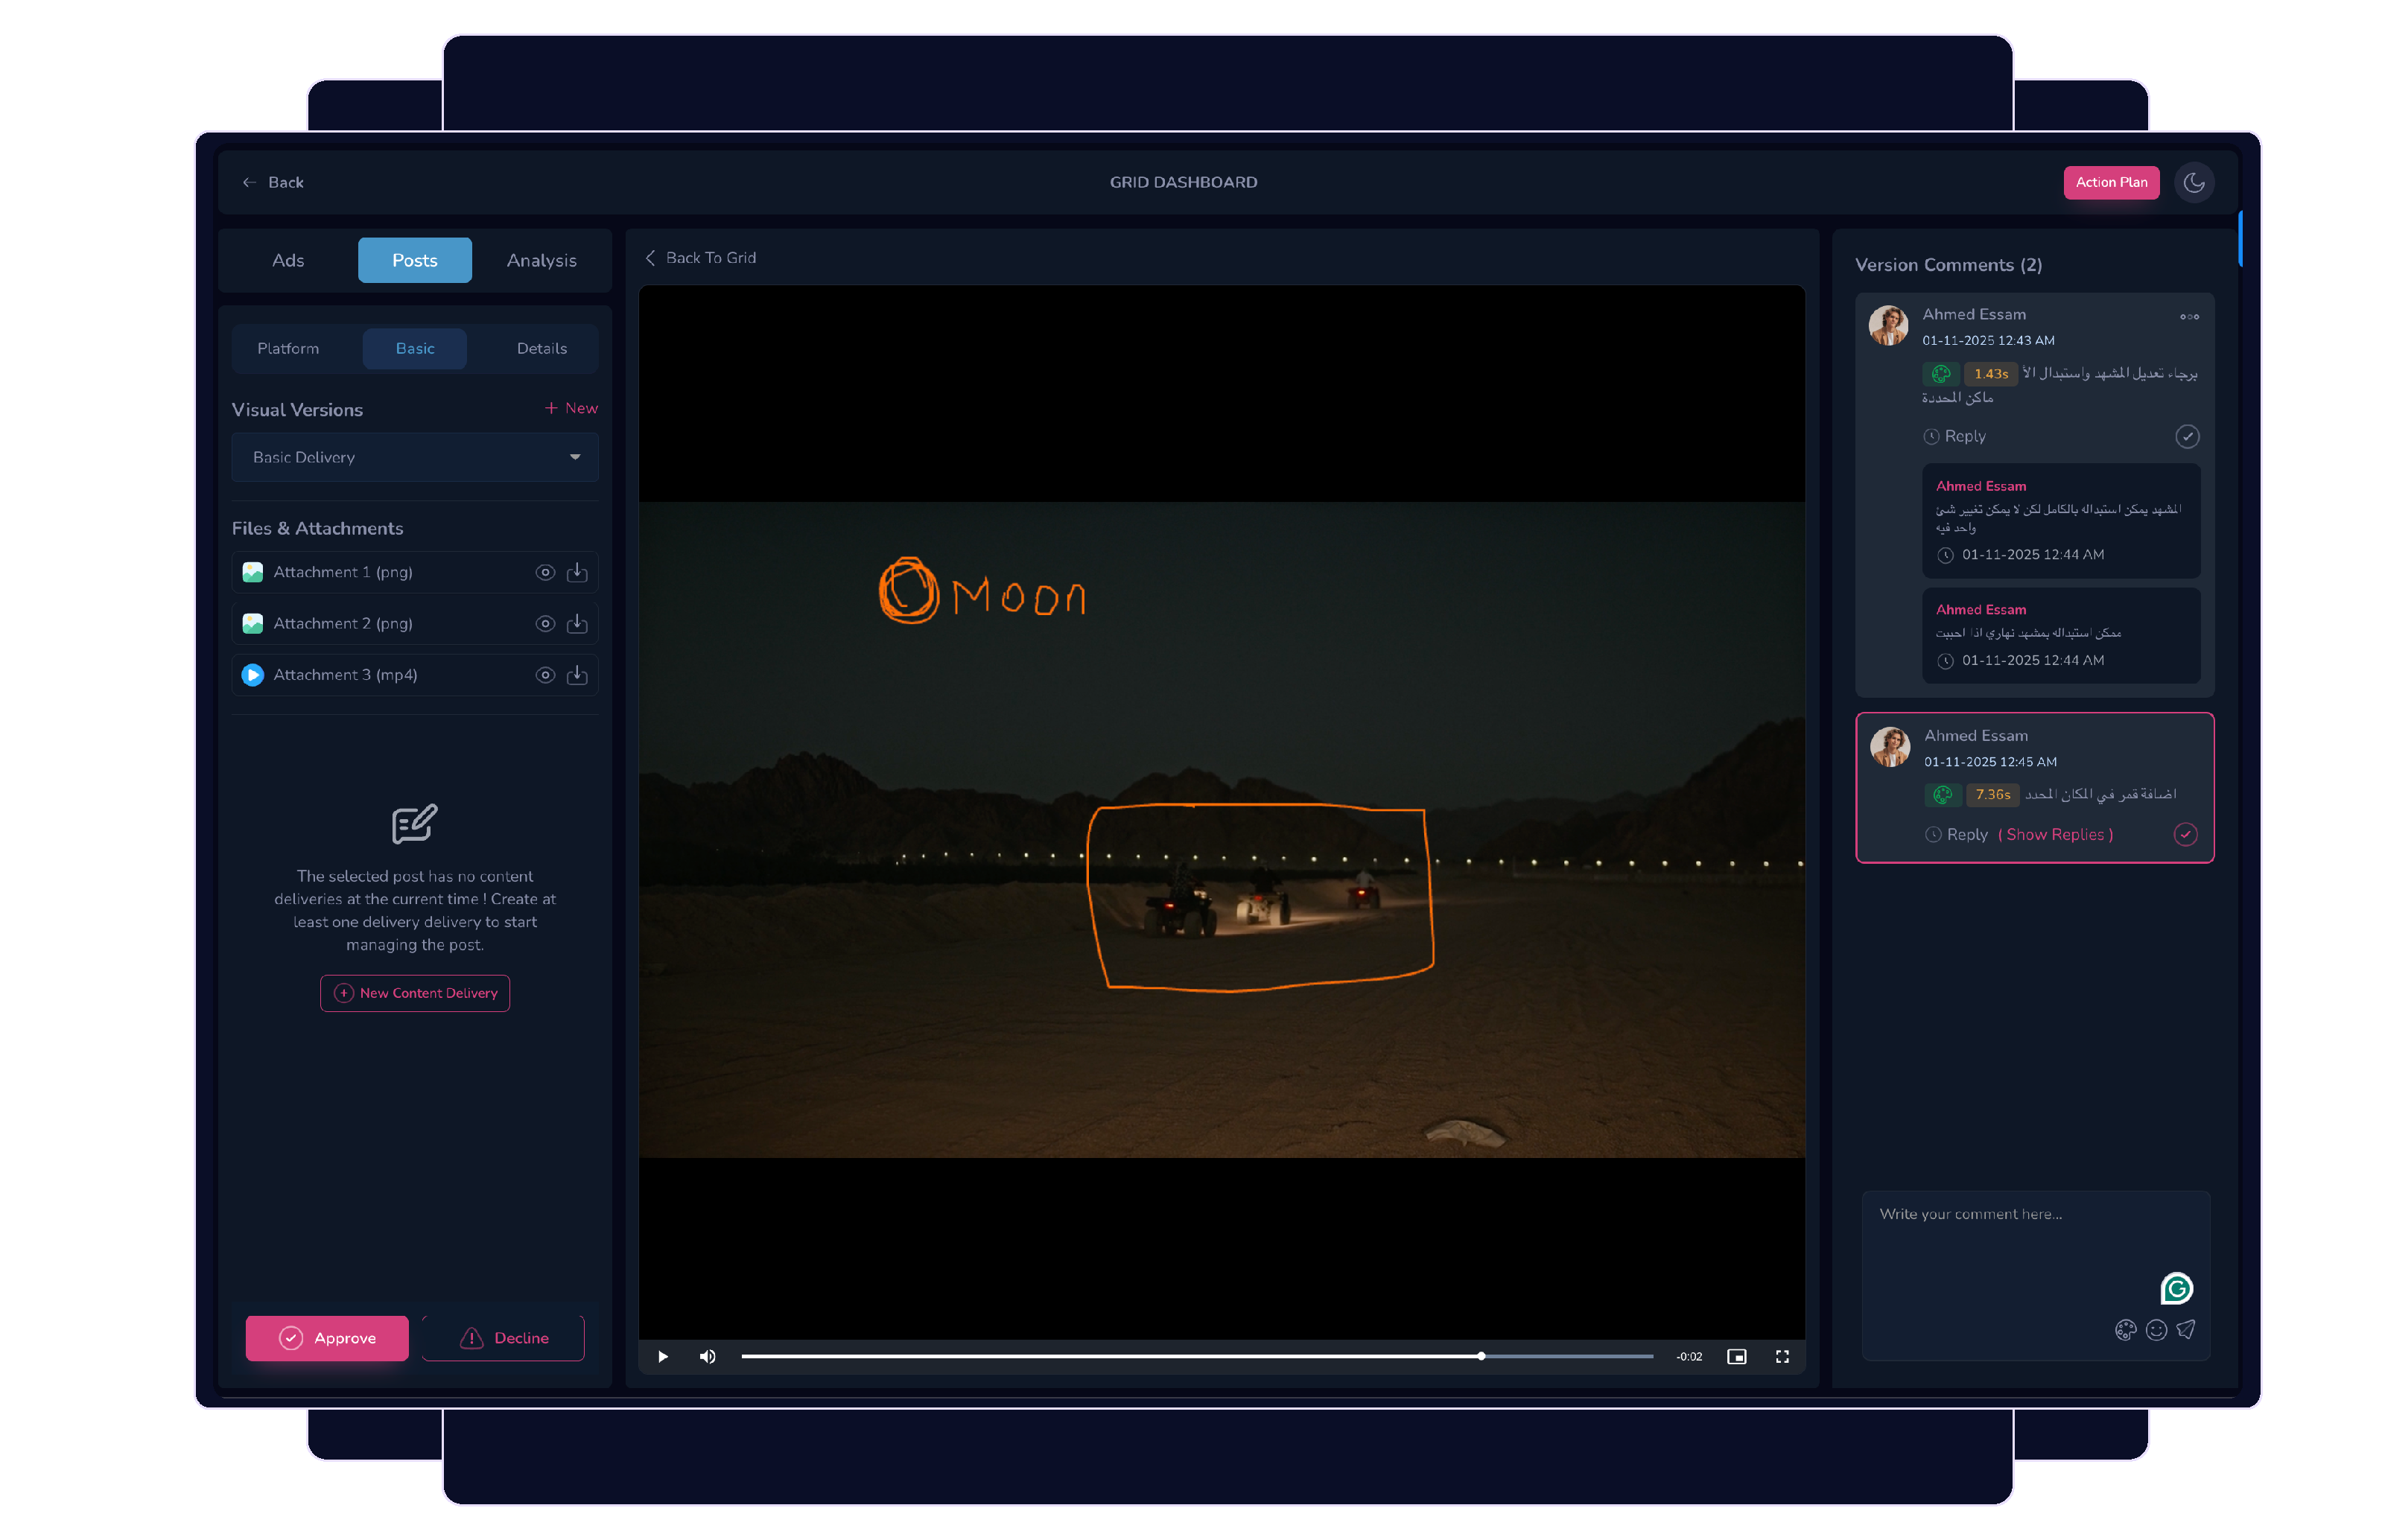The width and height of the screenshot is (2382, 1540).
Task: Open the Platform tab
Action: (x=289, y=348)
